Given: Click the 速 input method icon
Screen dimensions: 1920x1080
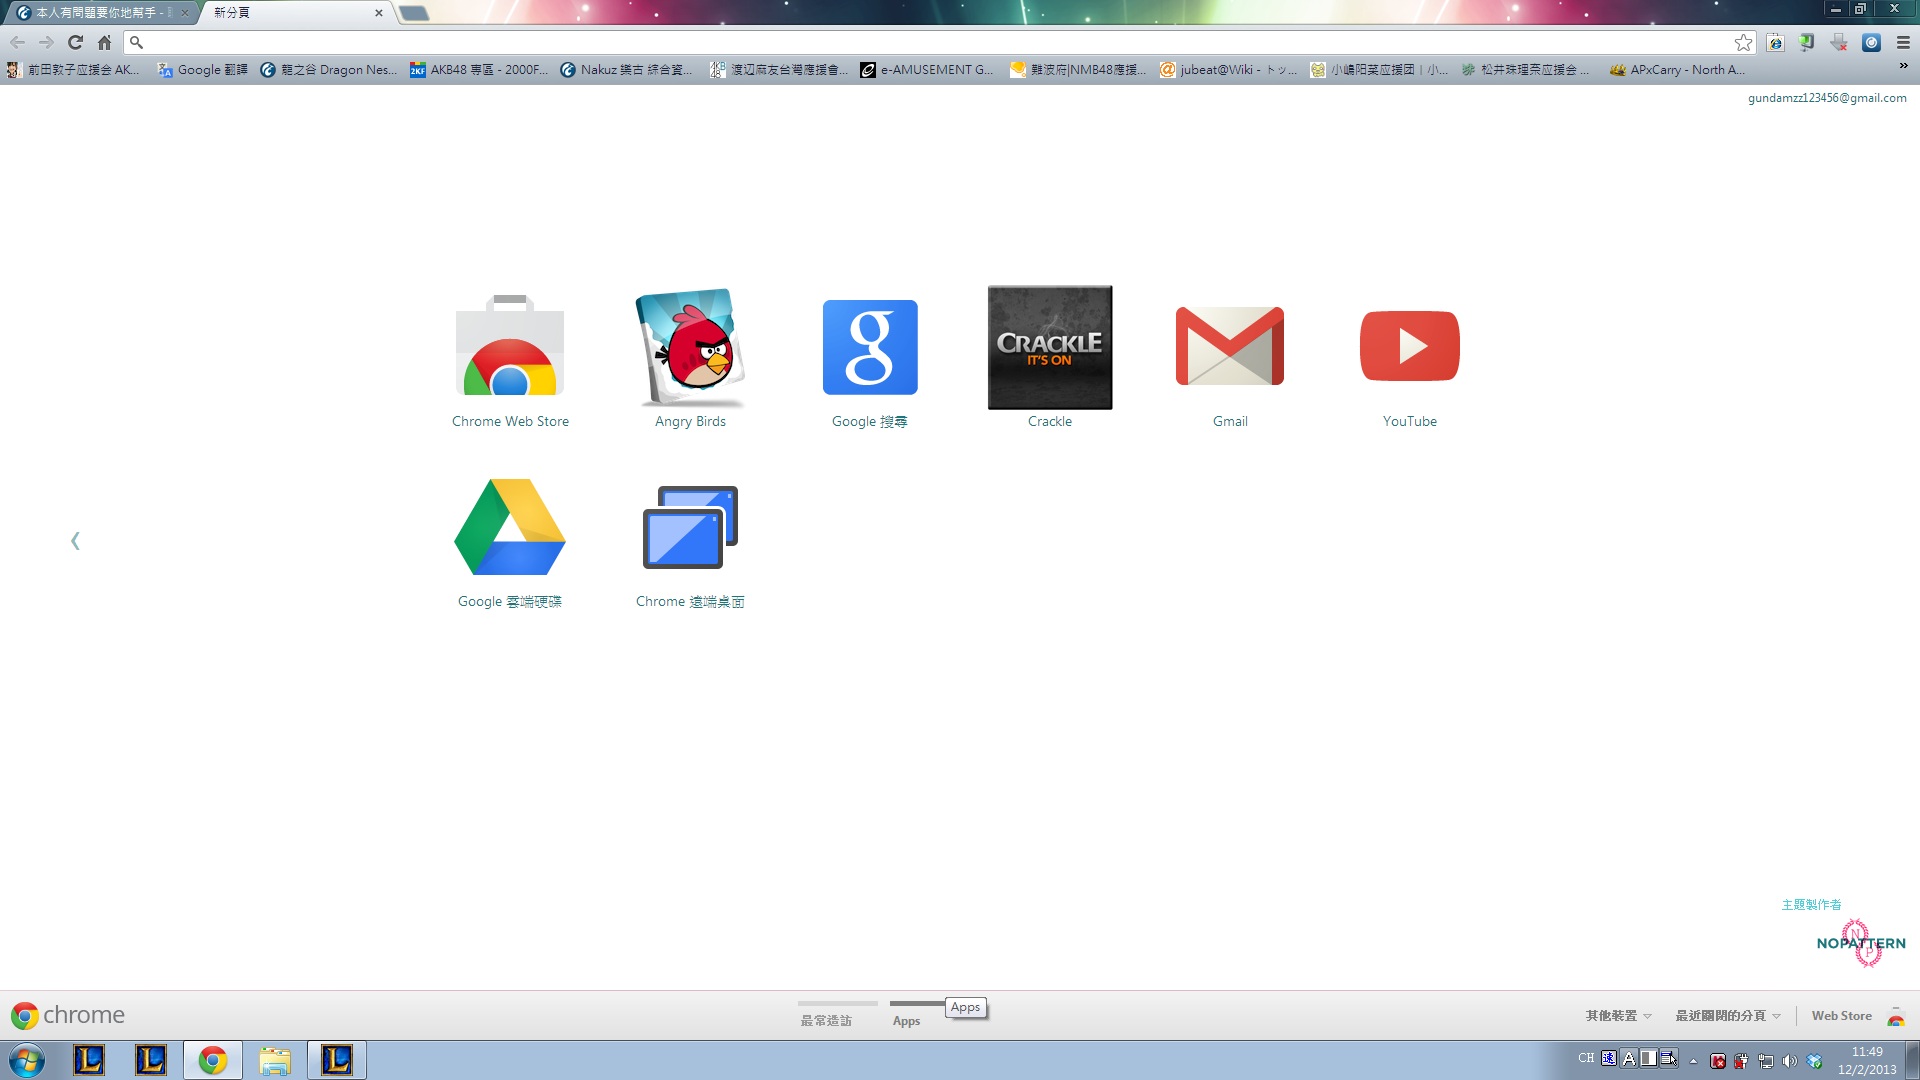Looking at the screenshot, I should pyautogui.click(x=1608, y=1058).
